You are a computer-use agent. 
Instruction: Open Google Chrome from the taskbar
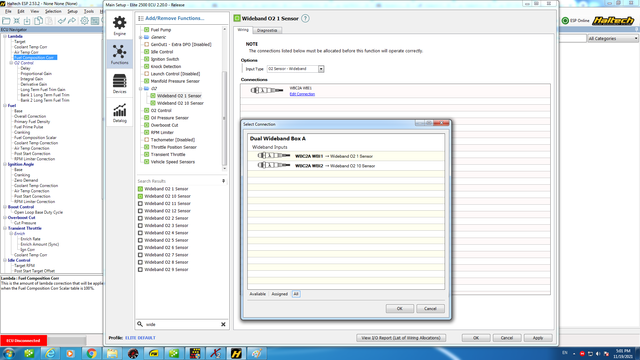click(91, 353)
